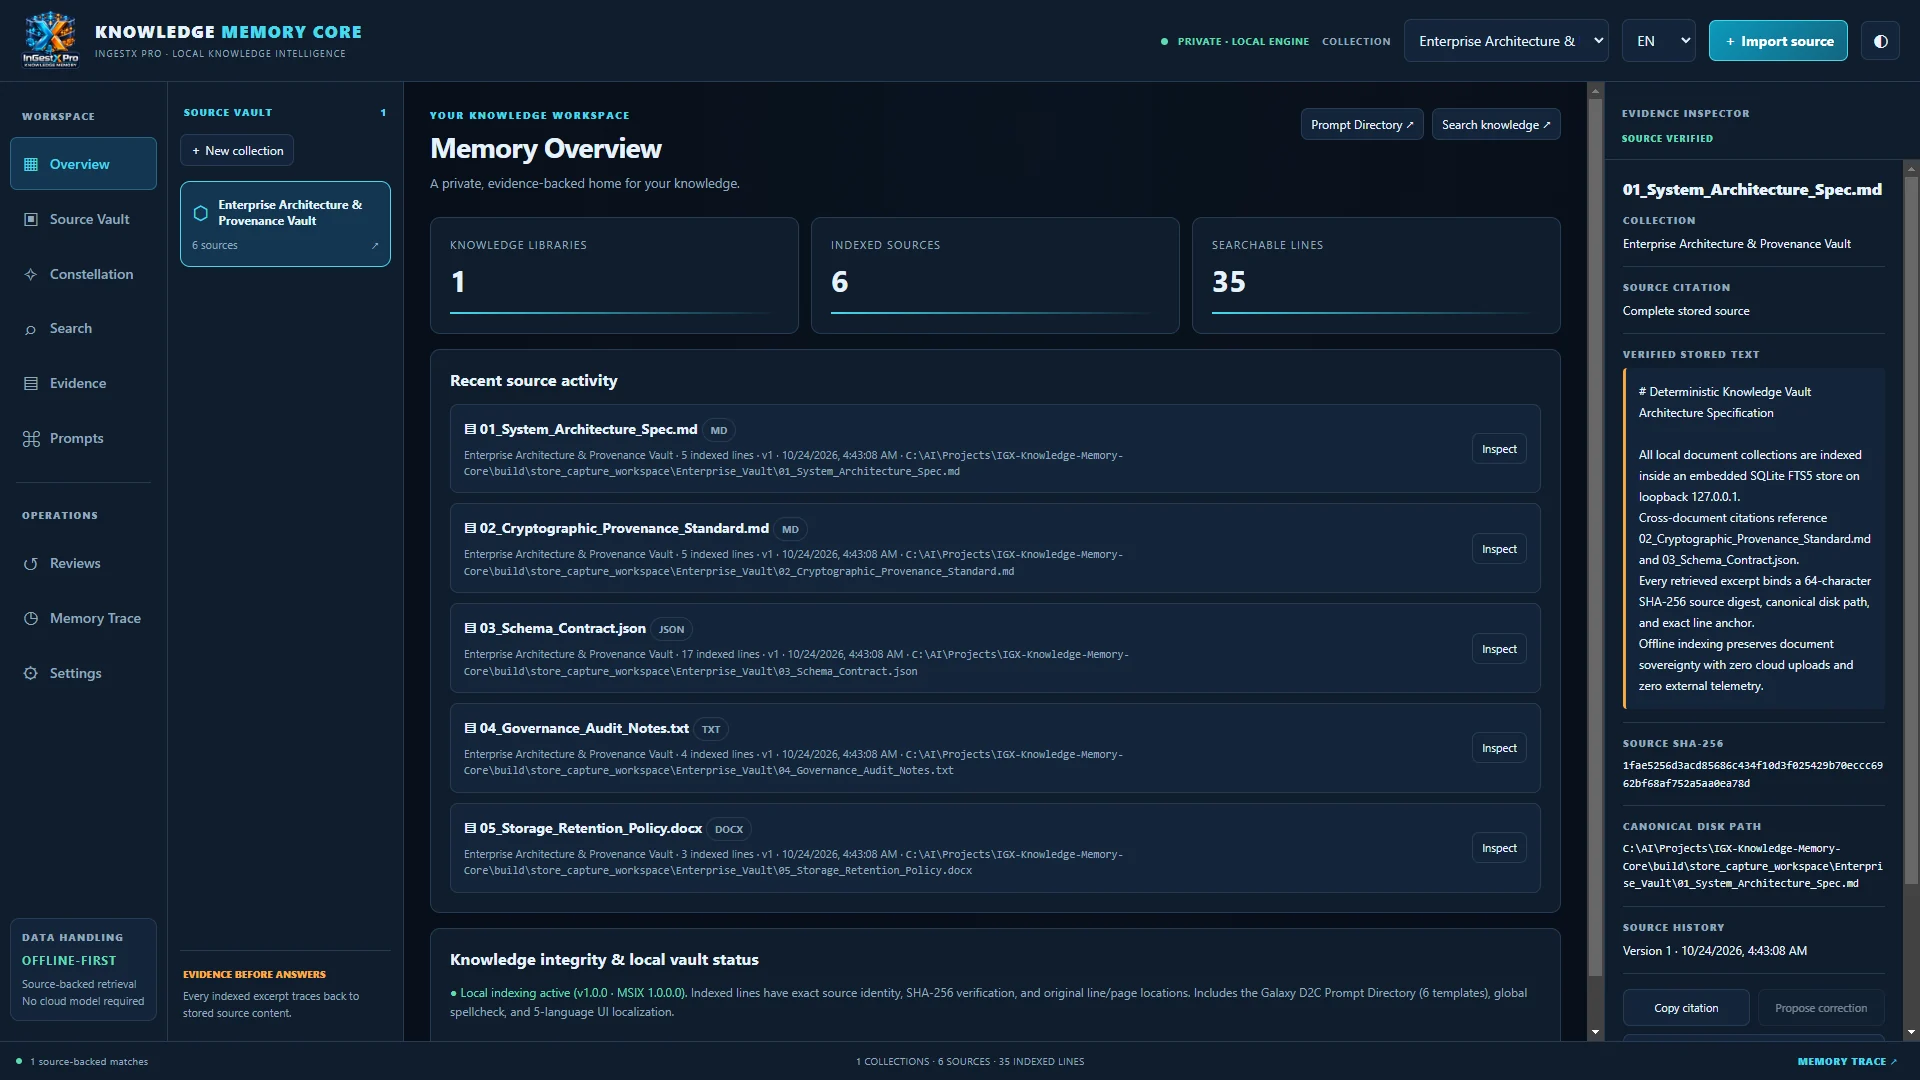Click the Settings gear icon
Screen dimensions: 1920x1080
[31, 674]
